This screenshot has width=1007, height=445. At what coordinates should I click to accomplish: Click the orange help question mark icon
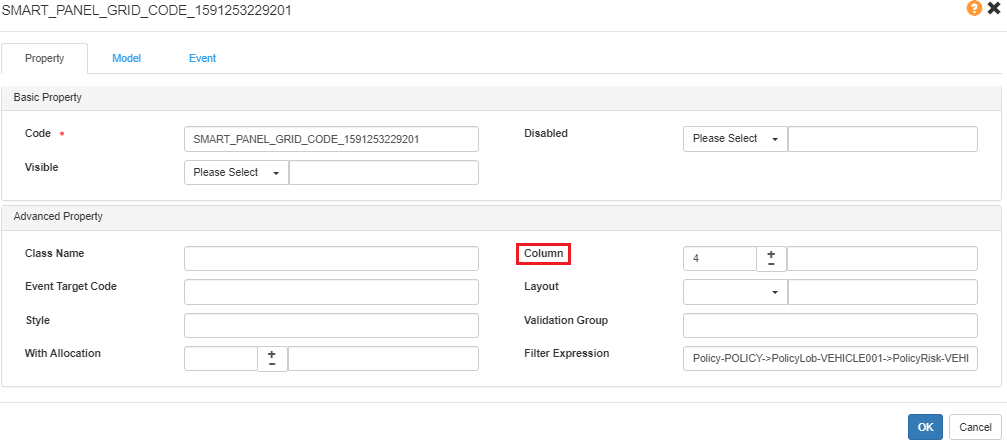point(973,8)
